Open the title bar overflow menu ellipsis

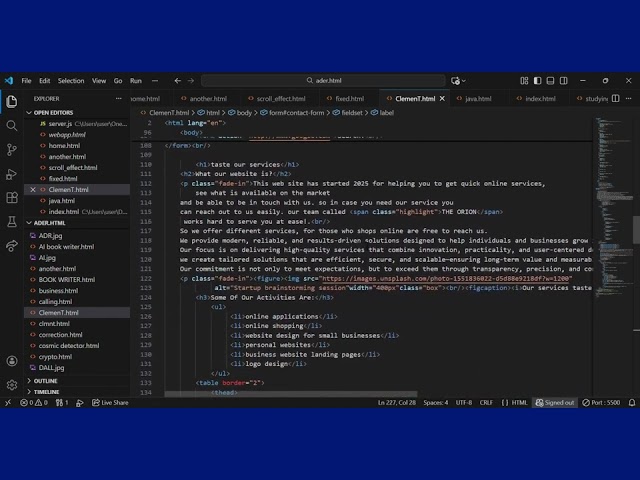pos(155,81)
